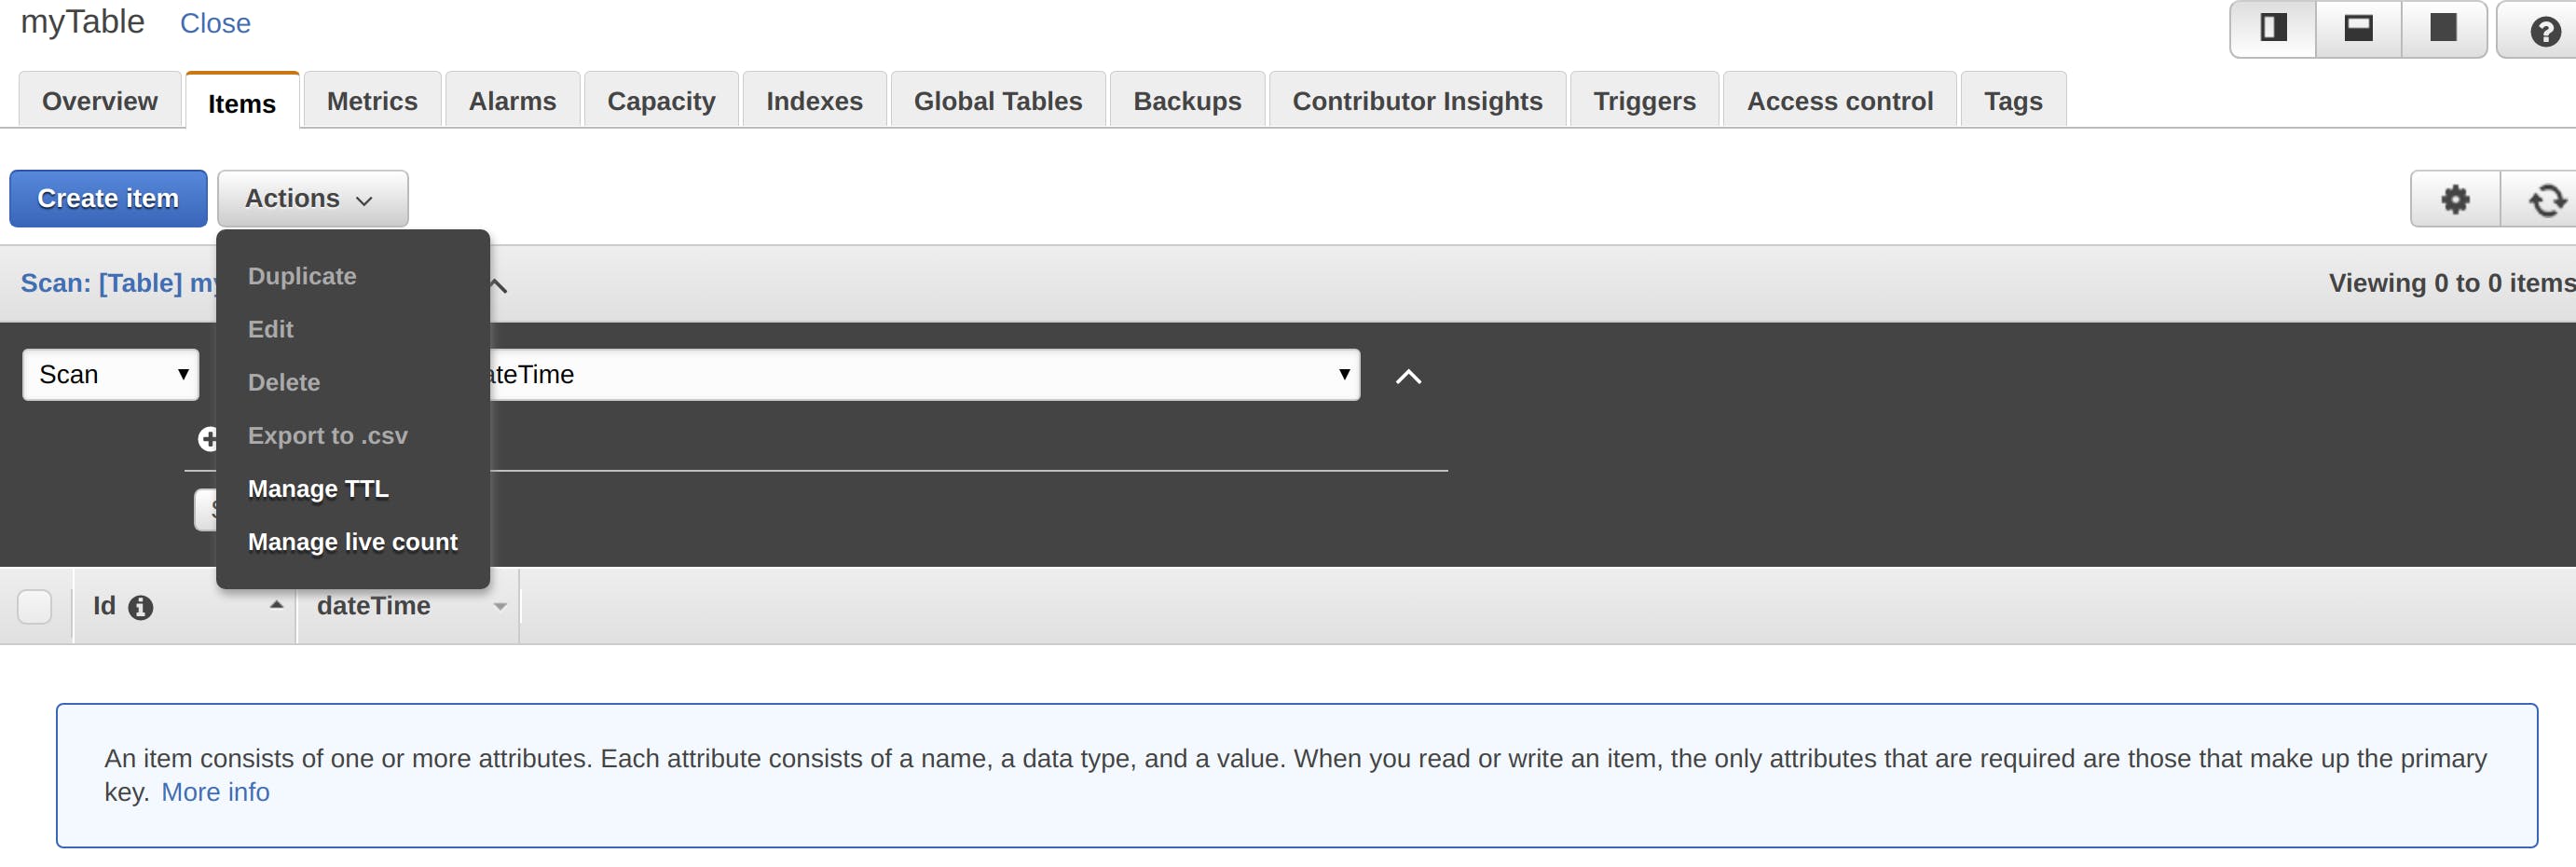Click the myTable title text

pos(83,22)
